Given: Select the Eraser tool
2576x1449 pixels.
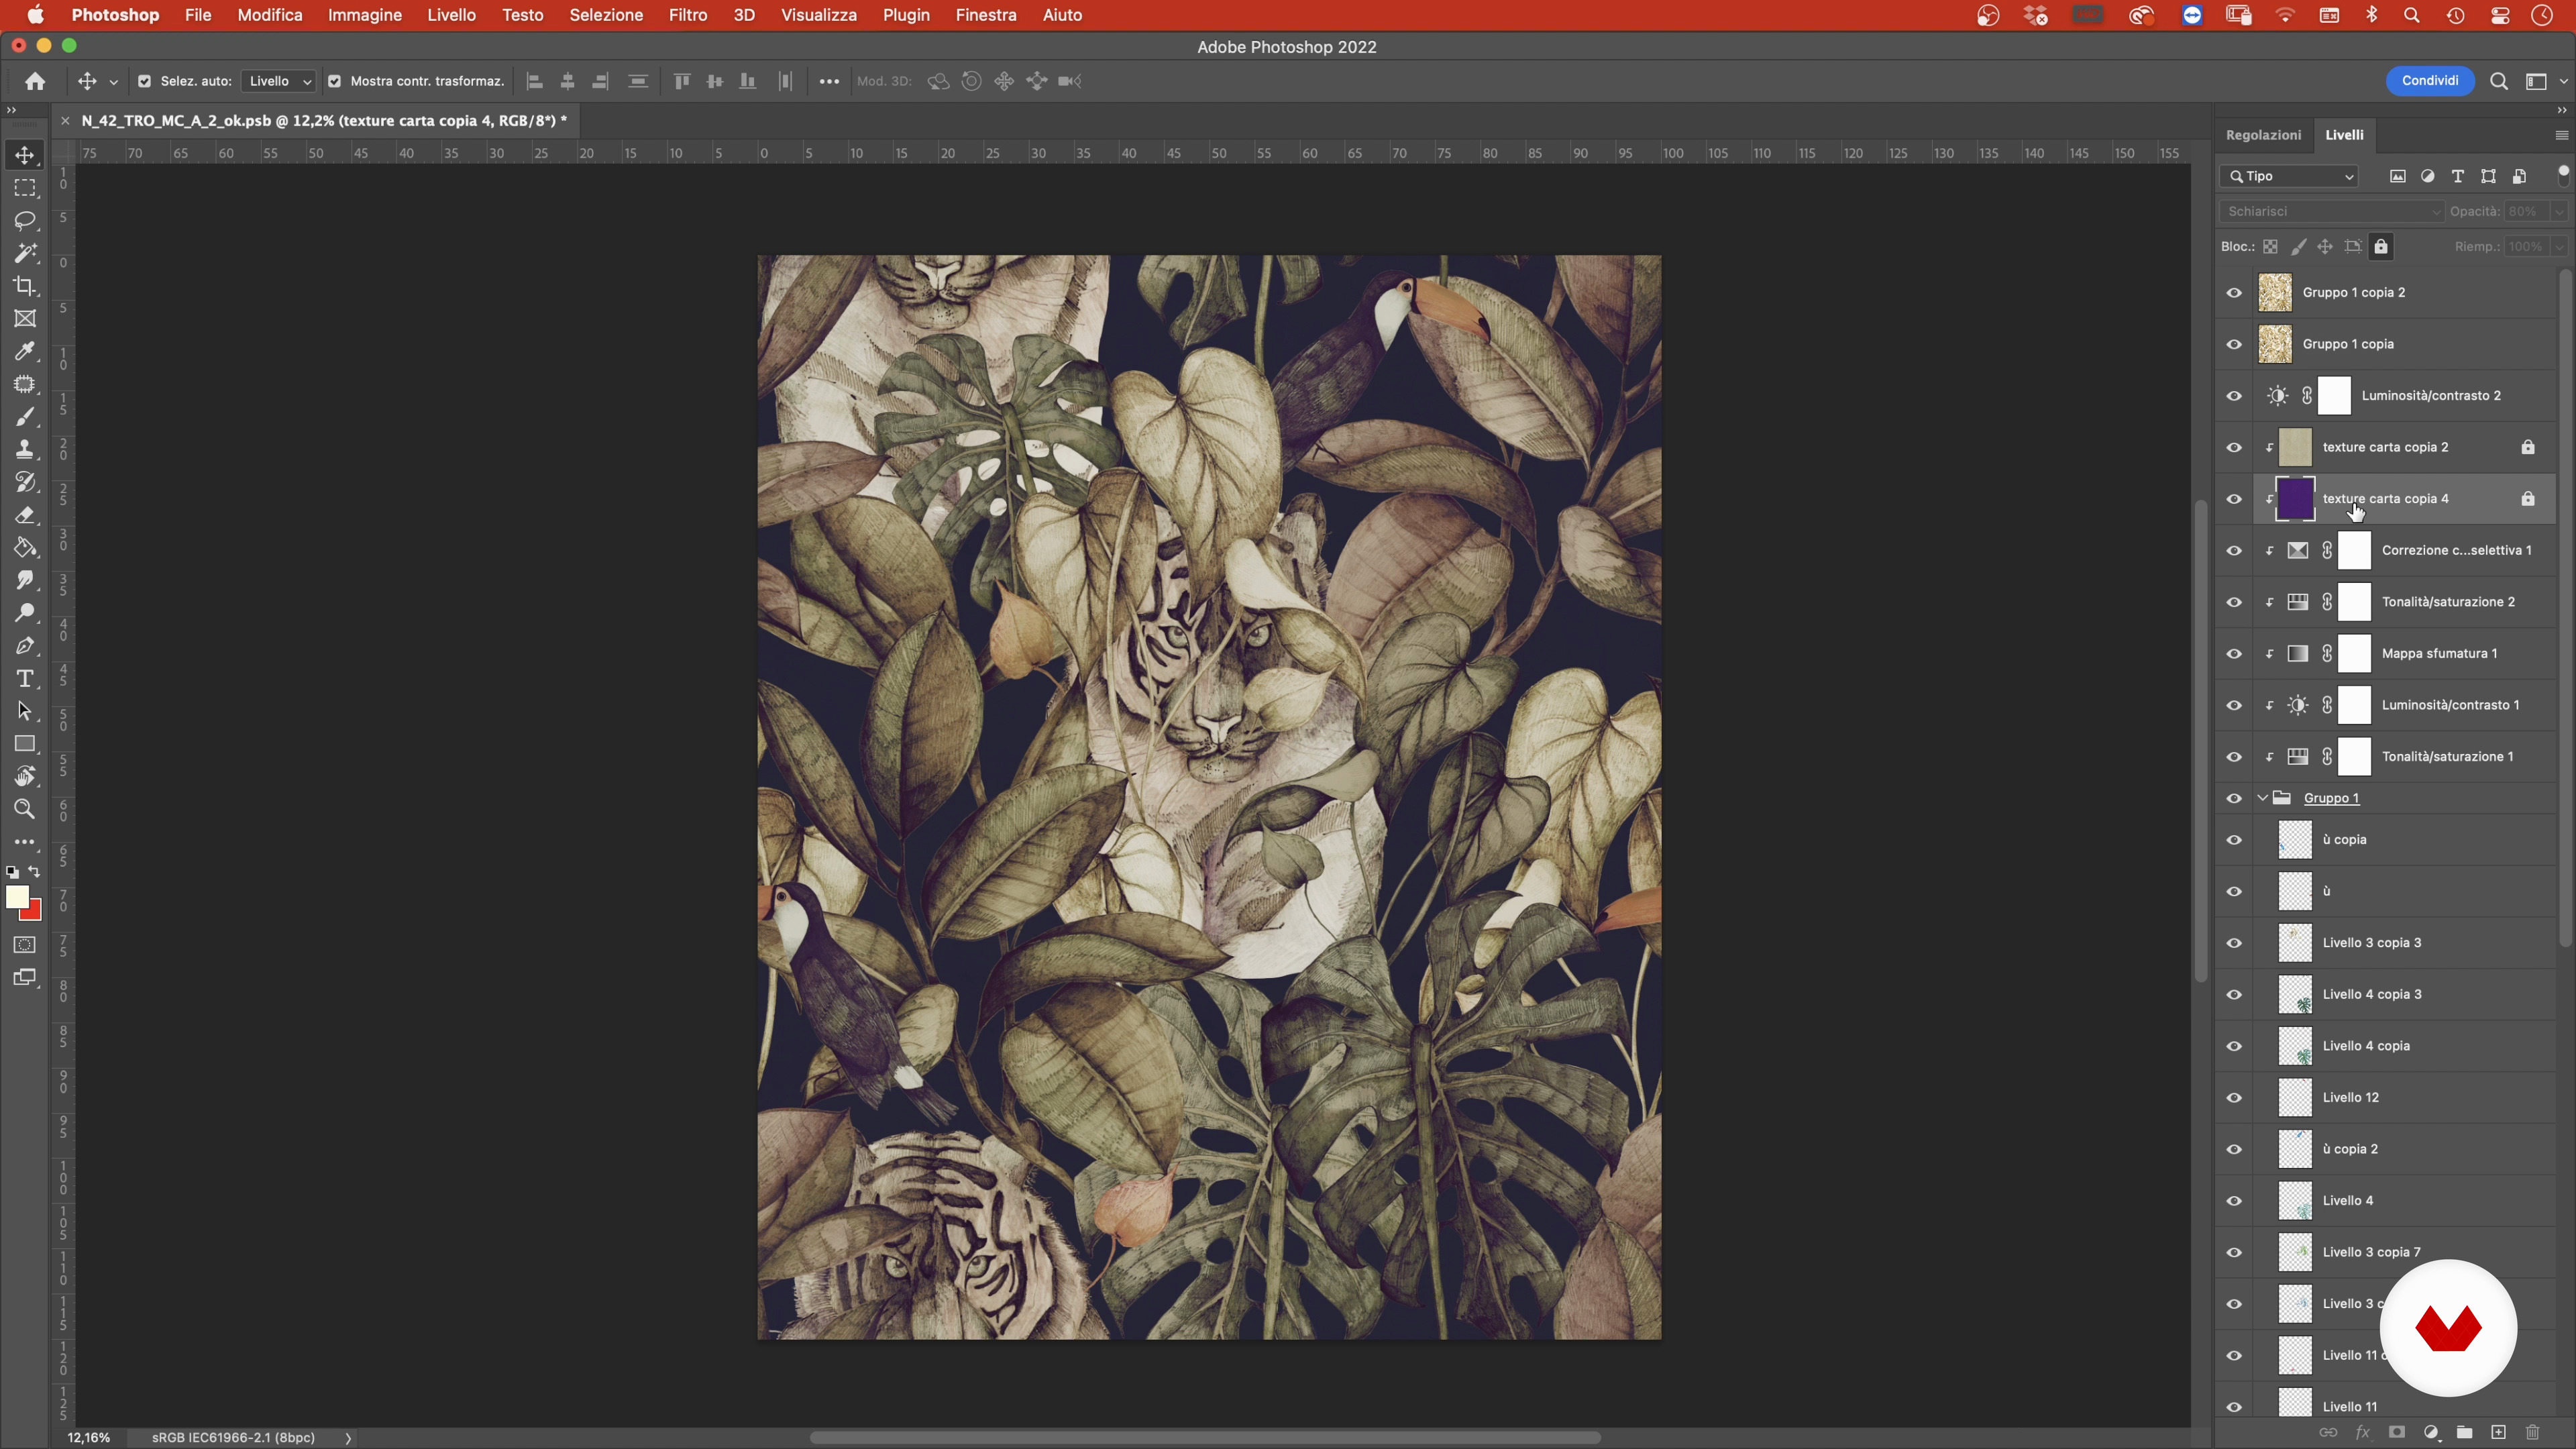Looking at the screenshot, I should pos(25,515).
